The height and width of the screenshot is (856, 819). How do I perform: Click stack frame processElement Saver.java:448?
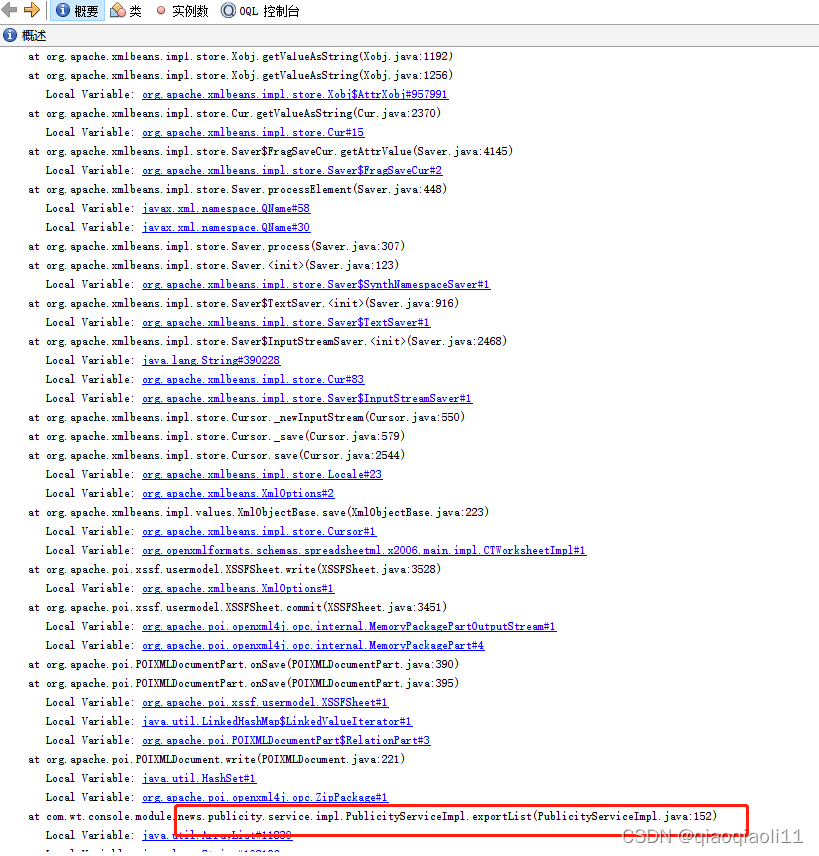238,189
